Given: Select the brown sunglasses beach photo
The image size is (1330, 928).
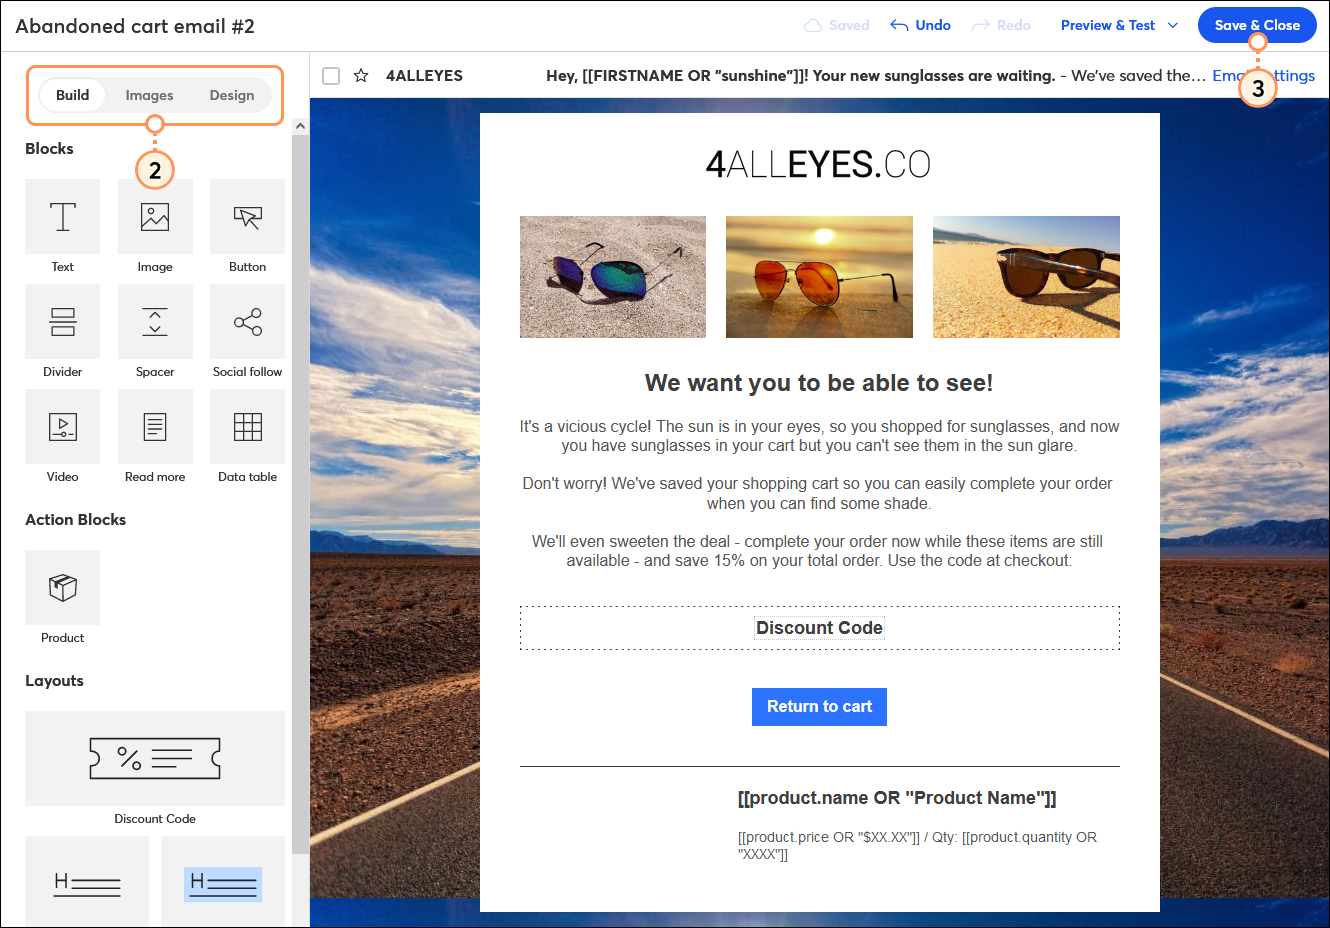Looking at the screenshot, I should tap(1026, 277).
